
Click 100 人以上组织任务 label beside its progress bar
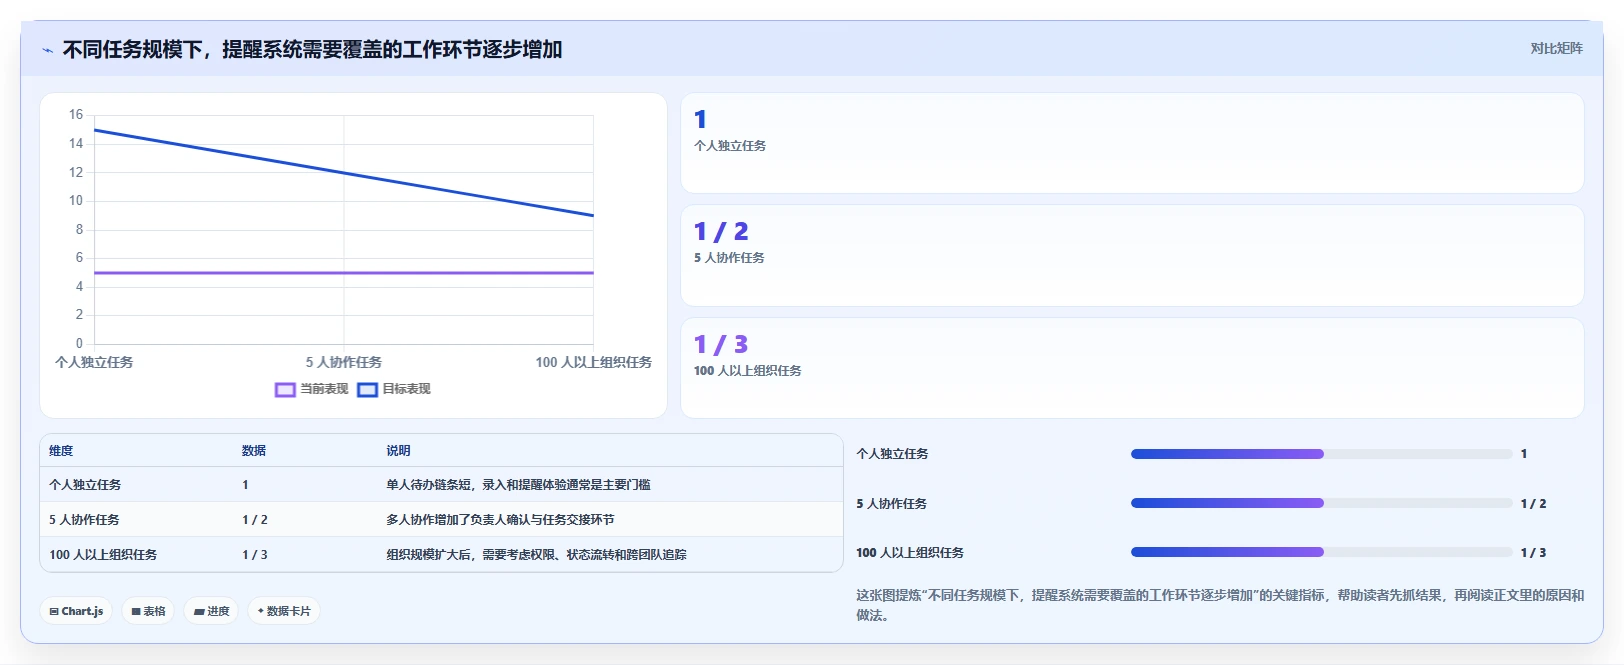(910, 553)
